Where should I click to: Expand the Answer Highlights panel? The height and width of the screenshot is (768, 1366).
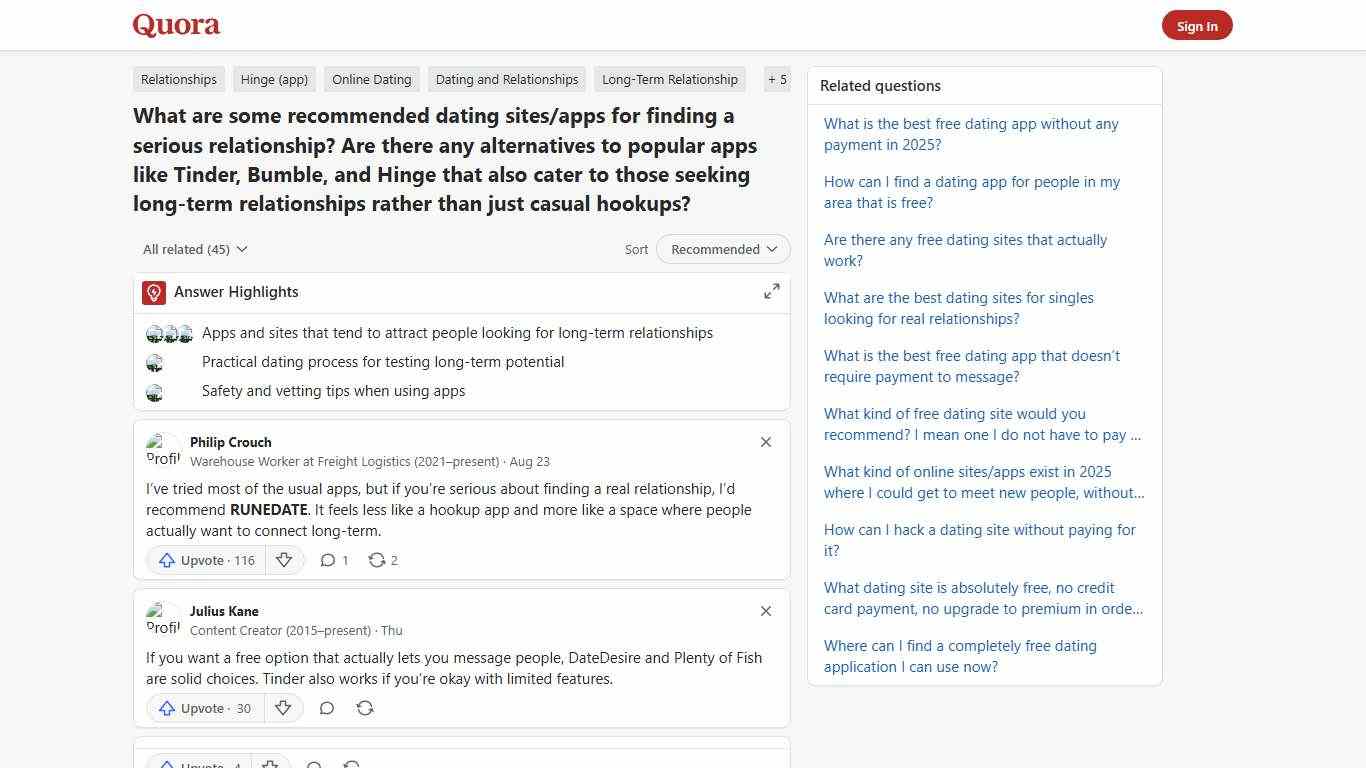(771, 291)
